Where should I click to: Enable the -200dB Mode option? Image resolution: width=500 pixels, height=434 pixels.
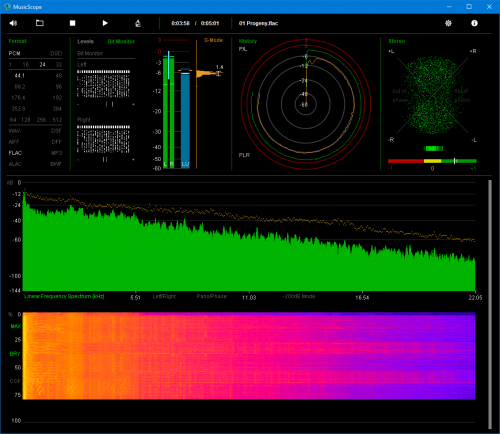pos(299,296)
